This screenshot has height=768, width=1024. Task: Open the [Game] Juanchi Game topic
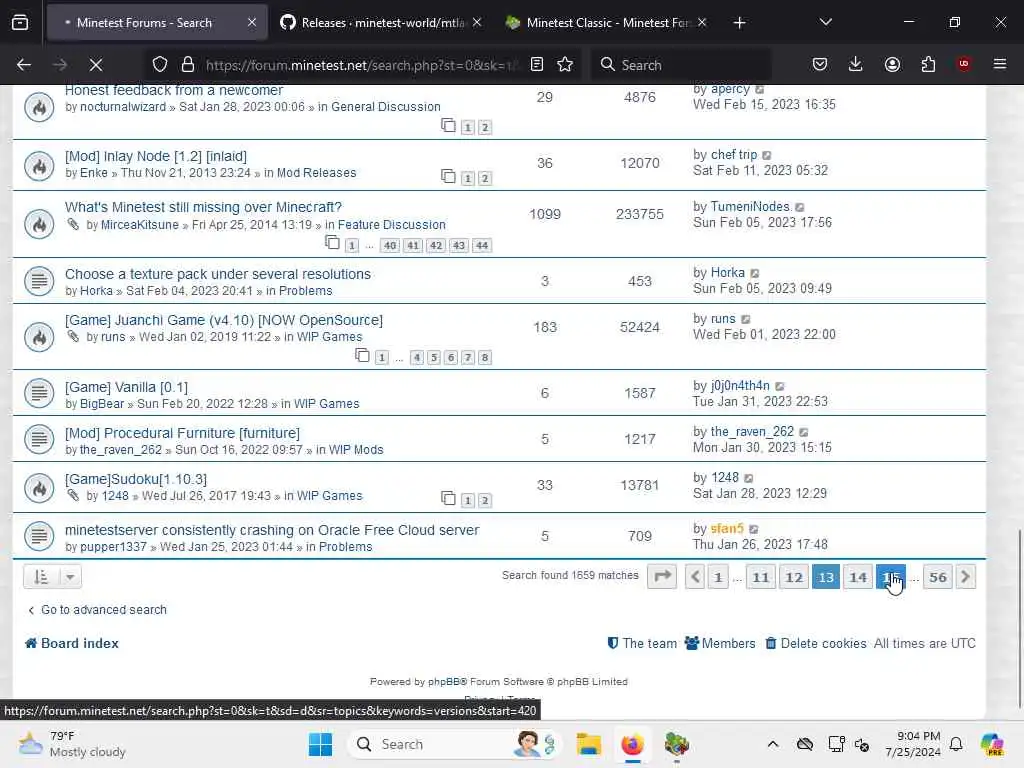click(x=223, y=320)
